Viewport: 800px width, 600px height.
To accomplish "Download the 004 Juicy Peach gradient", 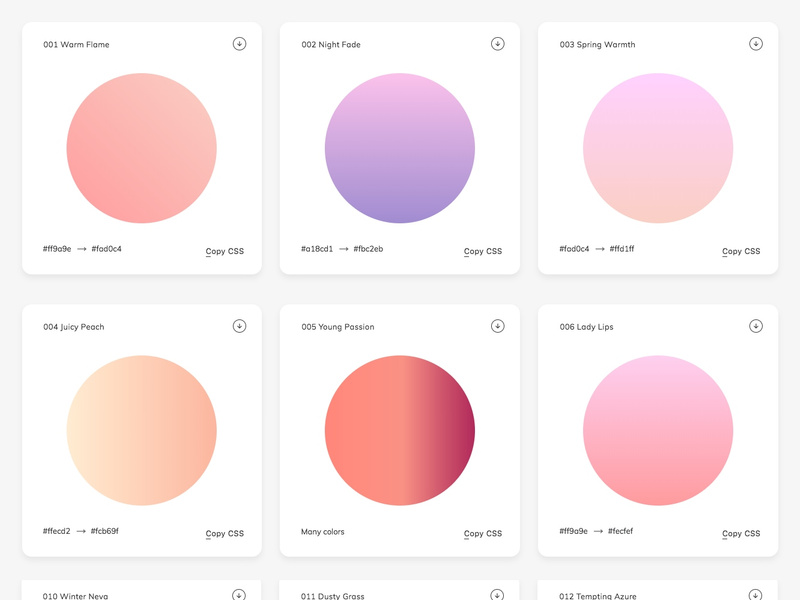I will [x=239, y=326].
